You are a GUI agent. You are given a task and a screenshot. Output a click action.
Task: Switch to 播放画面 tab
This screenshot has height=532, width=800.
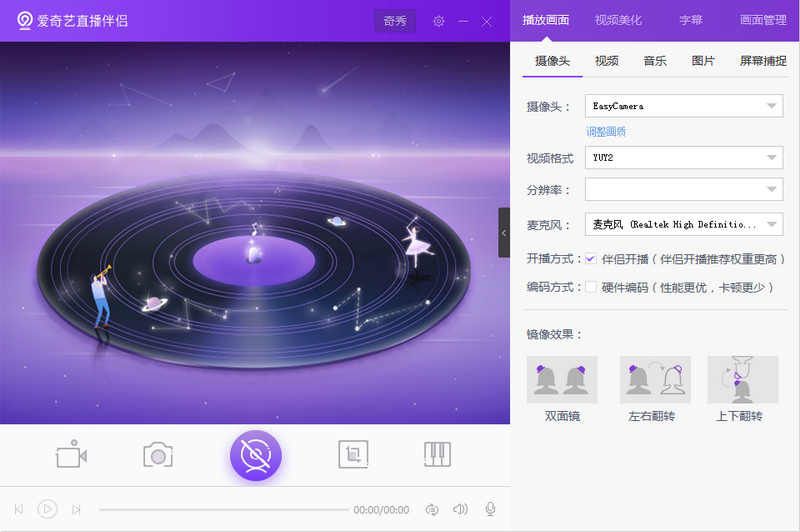click(545, 20)
